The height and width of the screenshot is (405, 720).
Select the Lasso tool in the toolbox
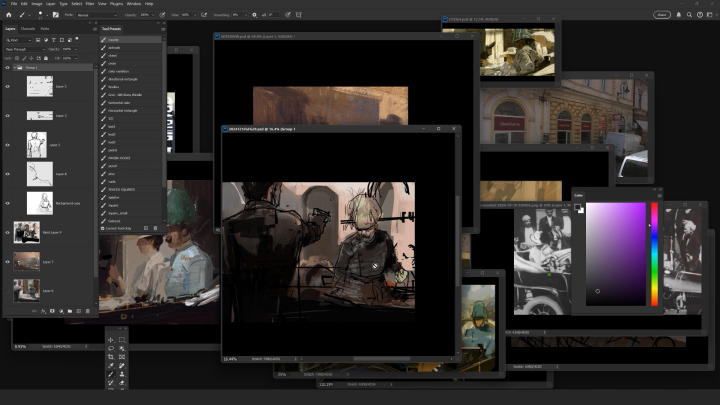[x=111, y=349]
